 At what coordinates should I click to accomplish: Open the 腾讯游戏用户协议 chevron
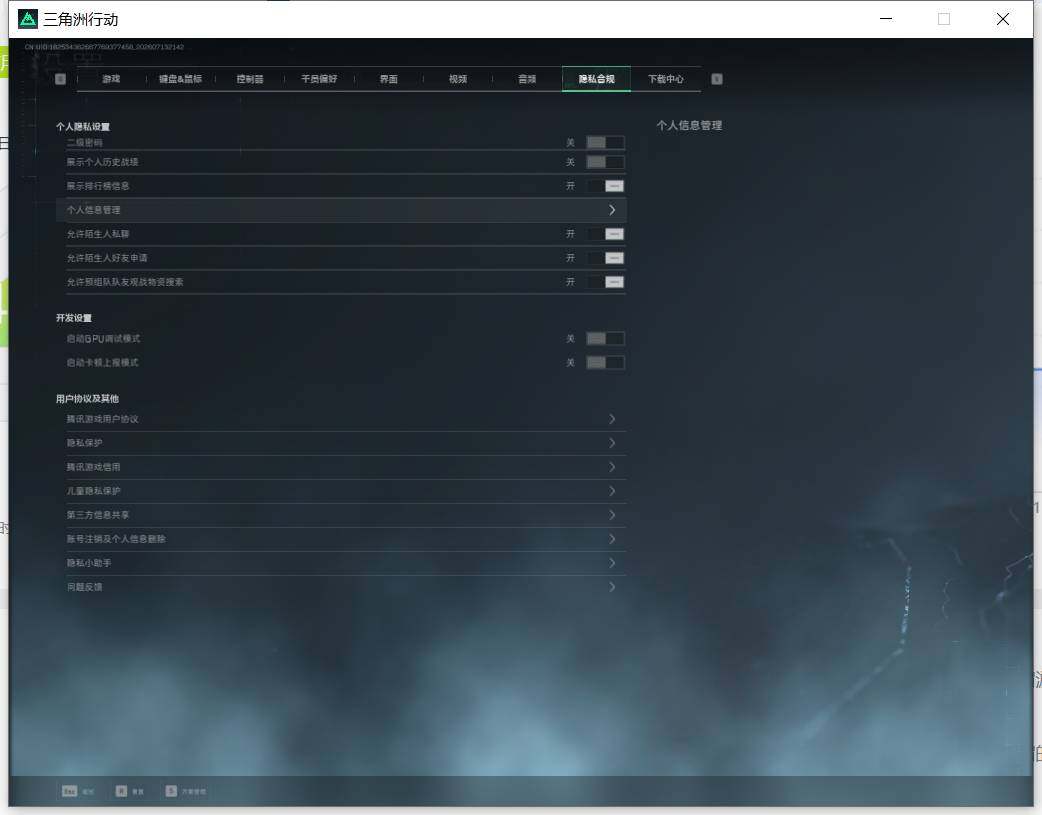[x=612, y=419]
